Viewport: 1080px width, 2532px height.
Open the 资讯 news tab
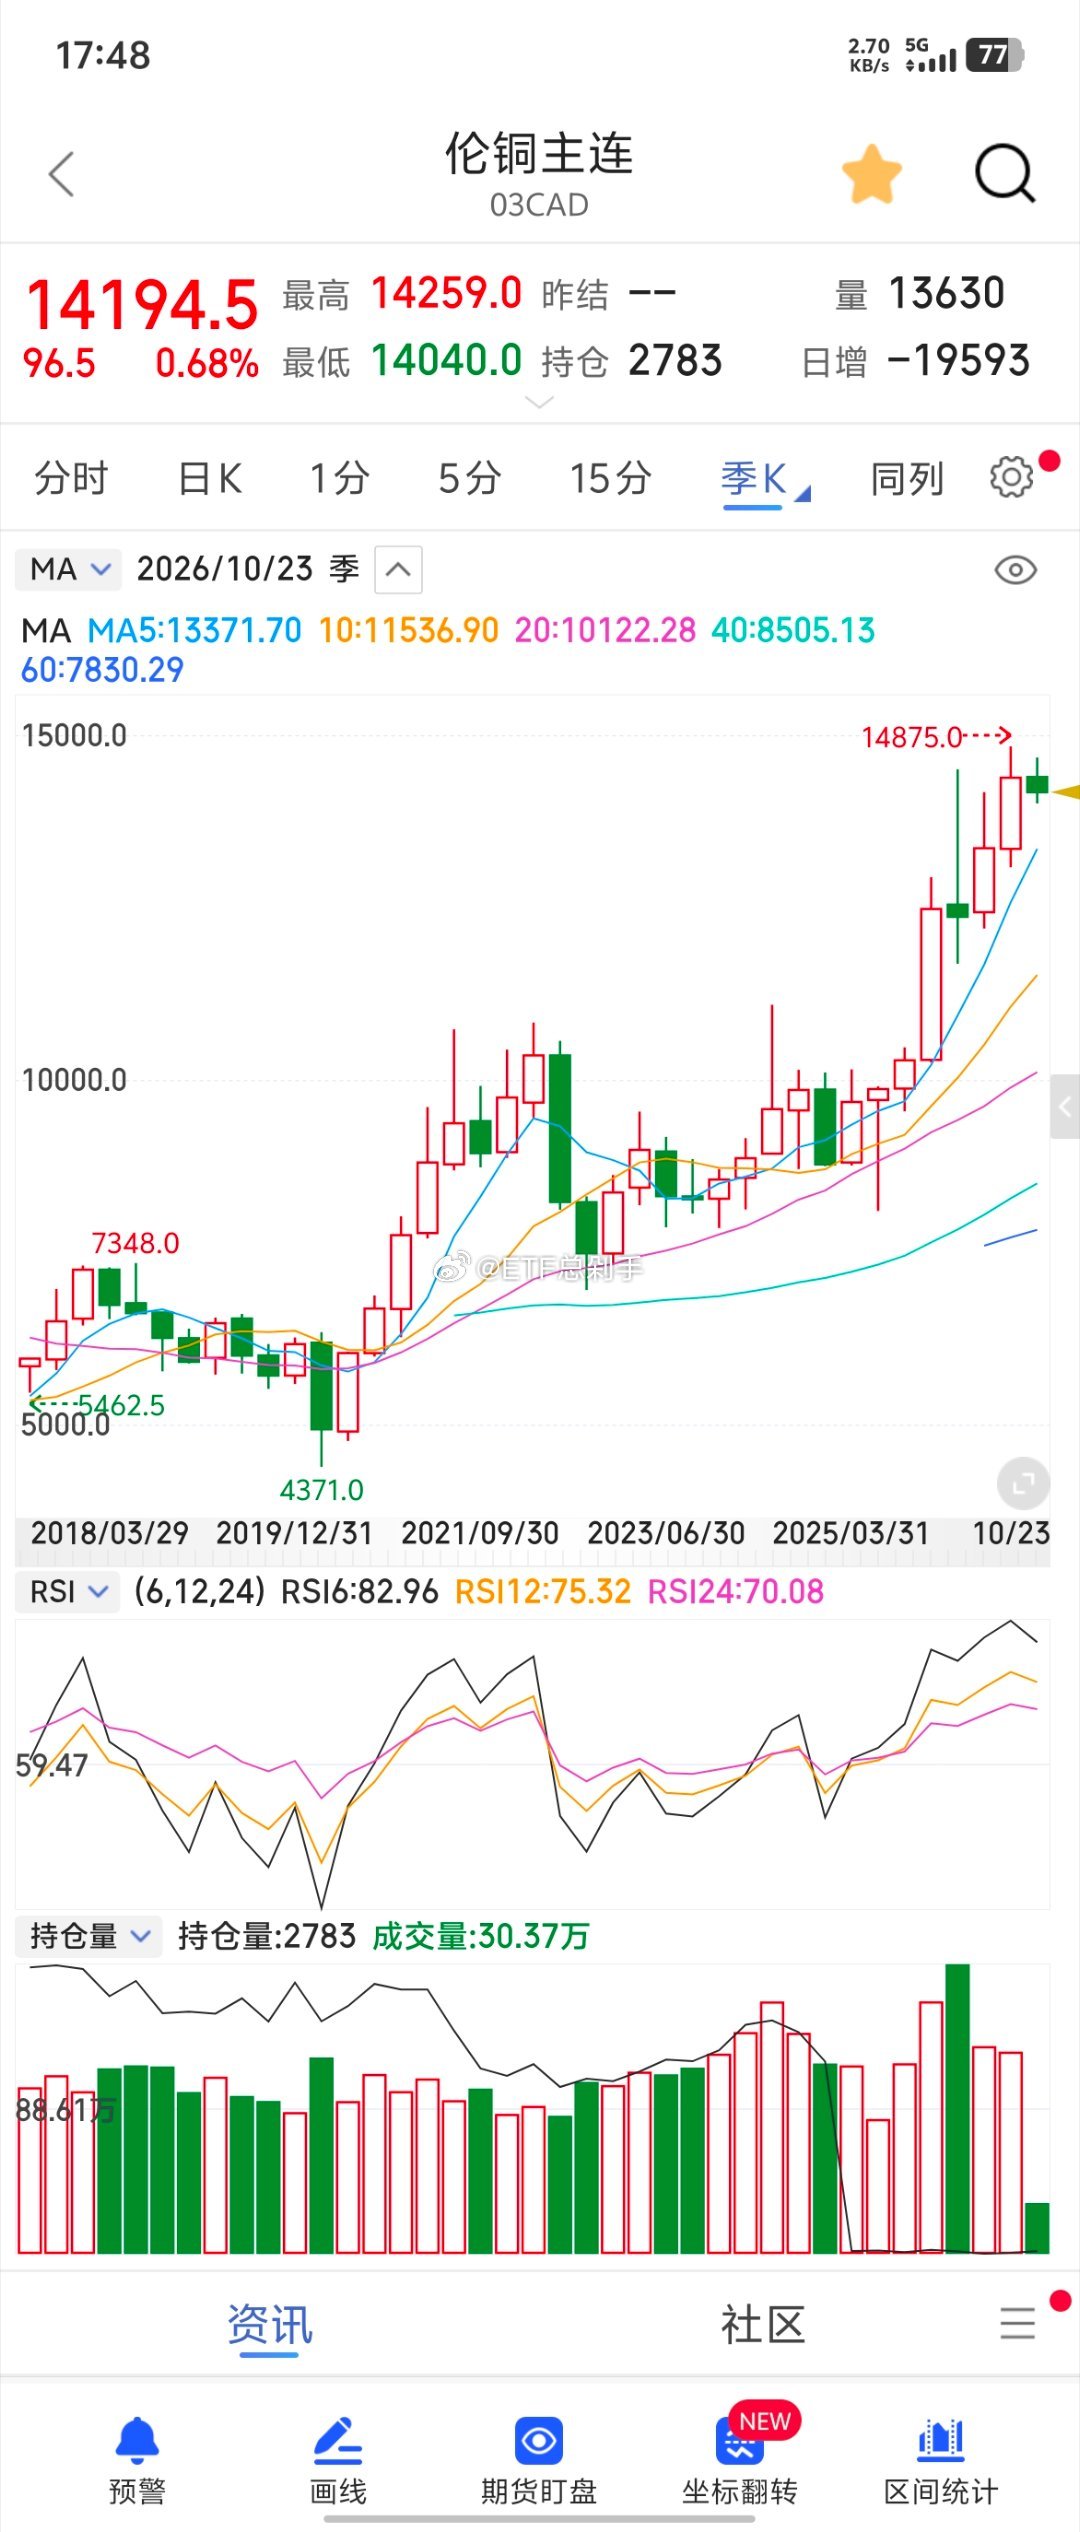[x=270, y=2325]
